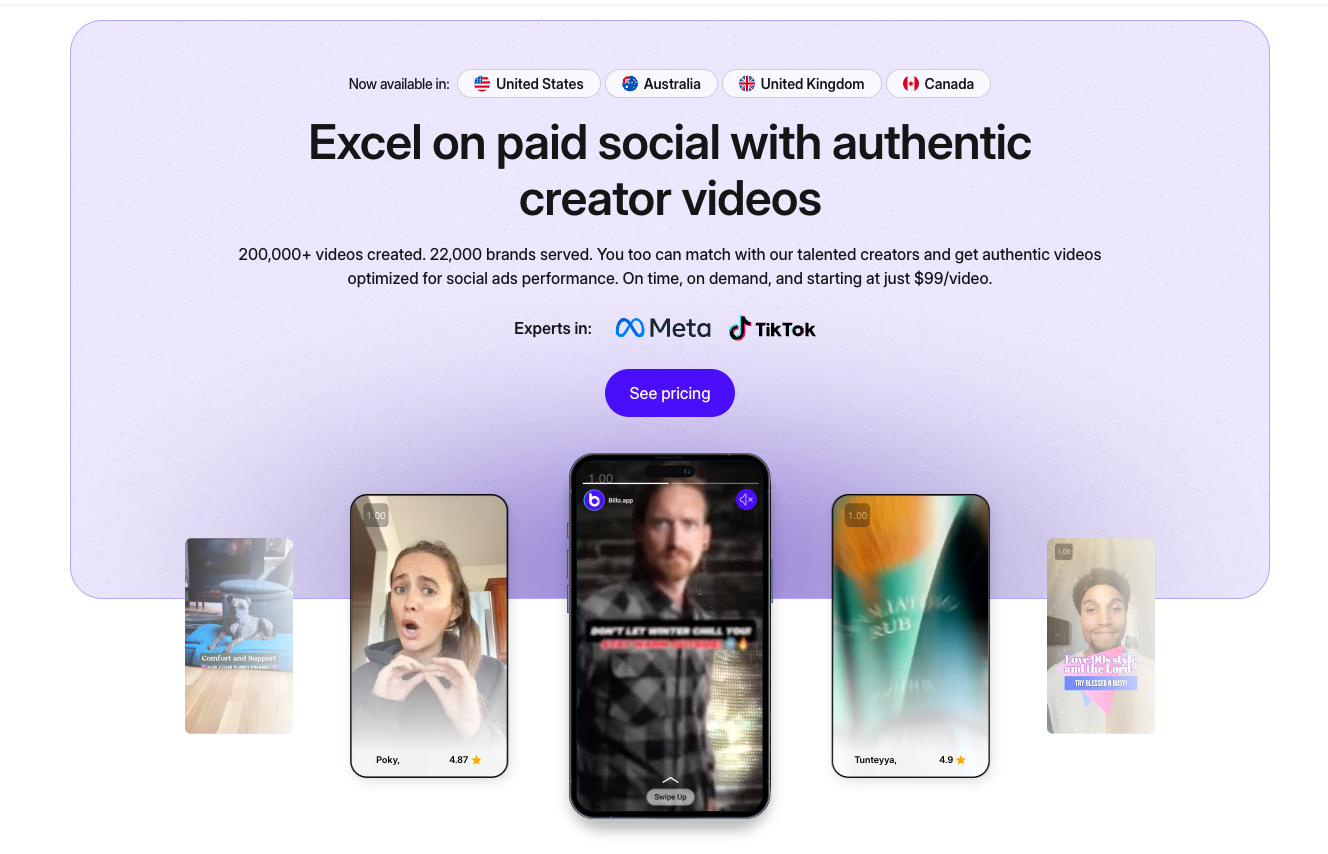Choose the Canada region pill
Screen dimensions: 1328x854
(938, 84)
